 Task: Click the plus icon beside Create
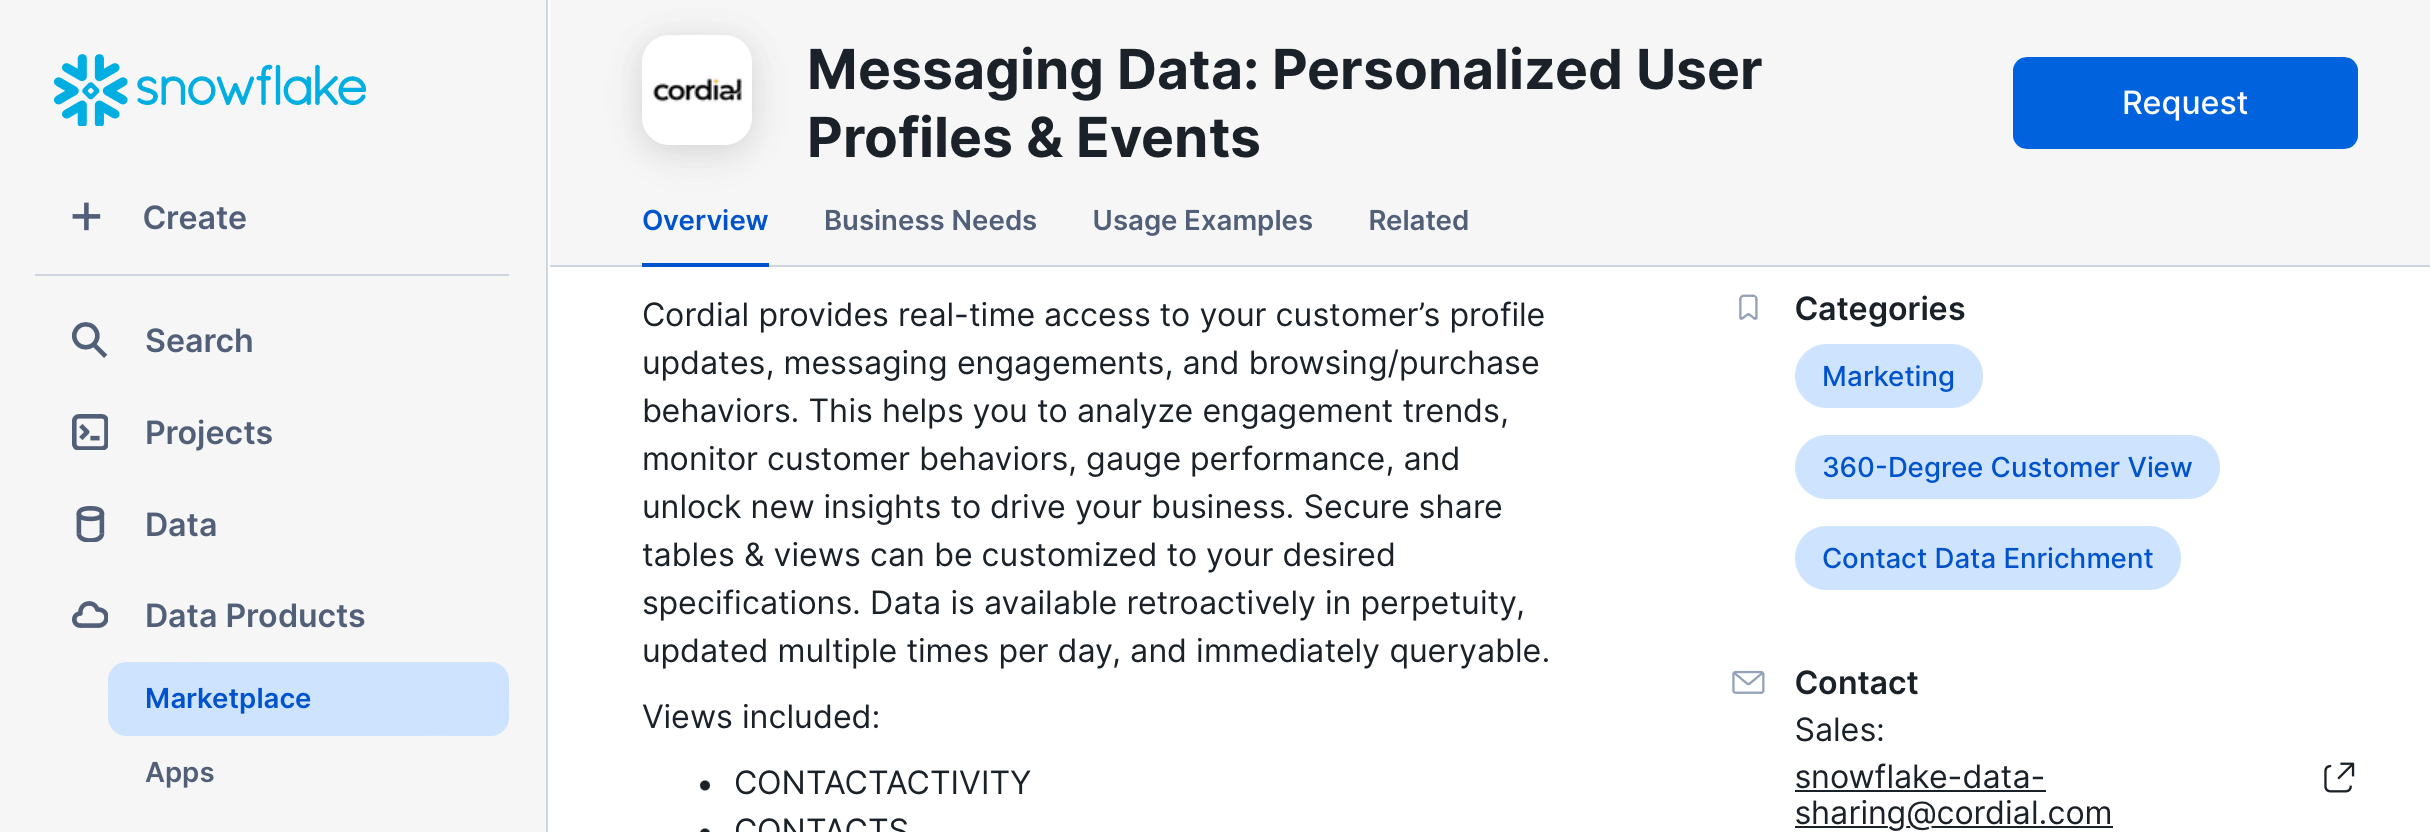click(87, 217)
